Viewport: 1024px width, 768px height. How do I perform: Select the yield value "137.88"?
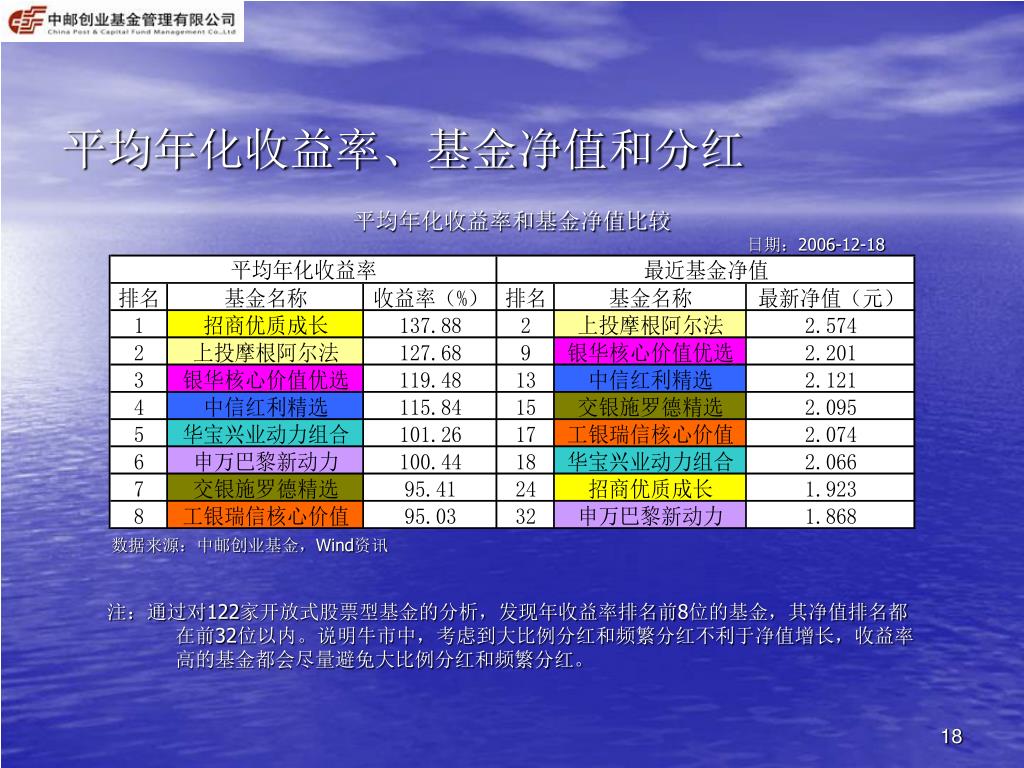(430, 325)
